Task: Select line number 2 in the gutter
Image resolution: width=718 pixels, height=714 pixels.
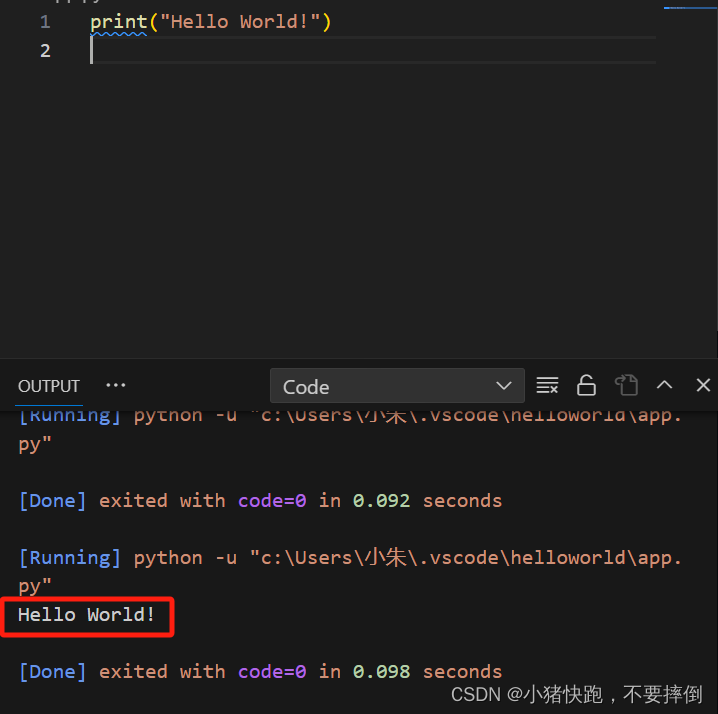Action: tap(45, 50)
